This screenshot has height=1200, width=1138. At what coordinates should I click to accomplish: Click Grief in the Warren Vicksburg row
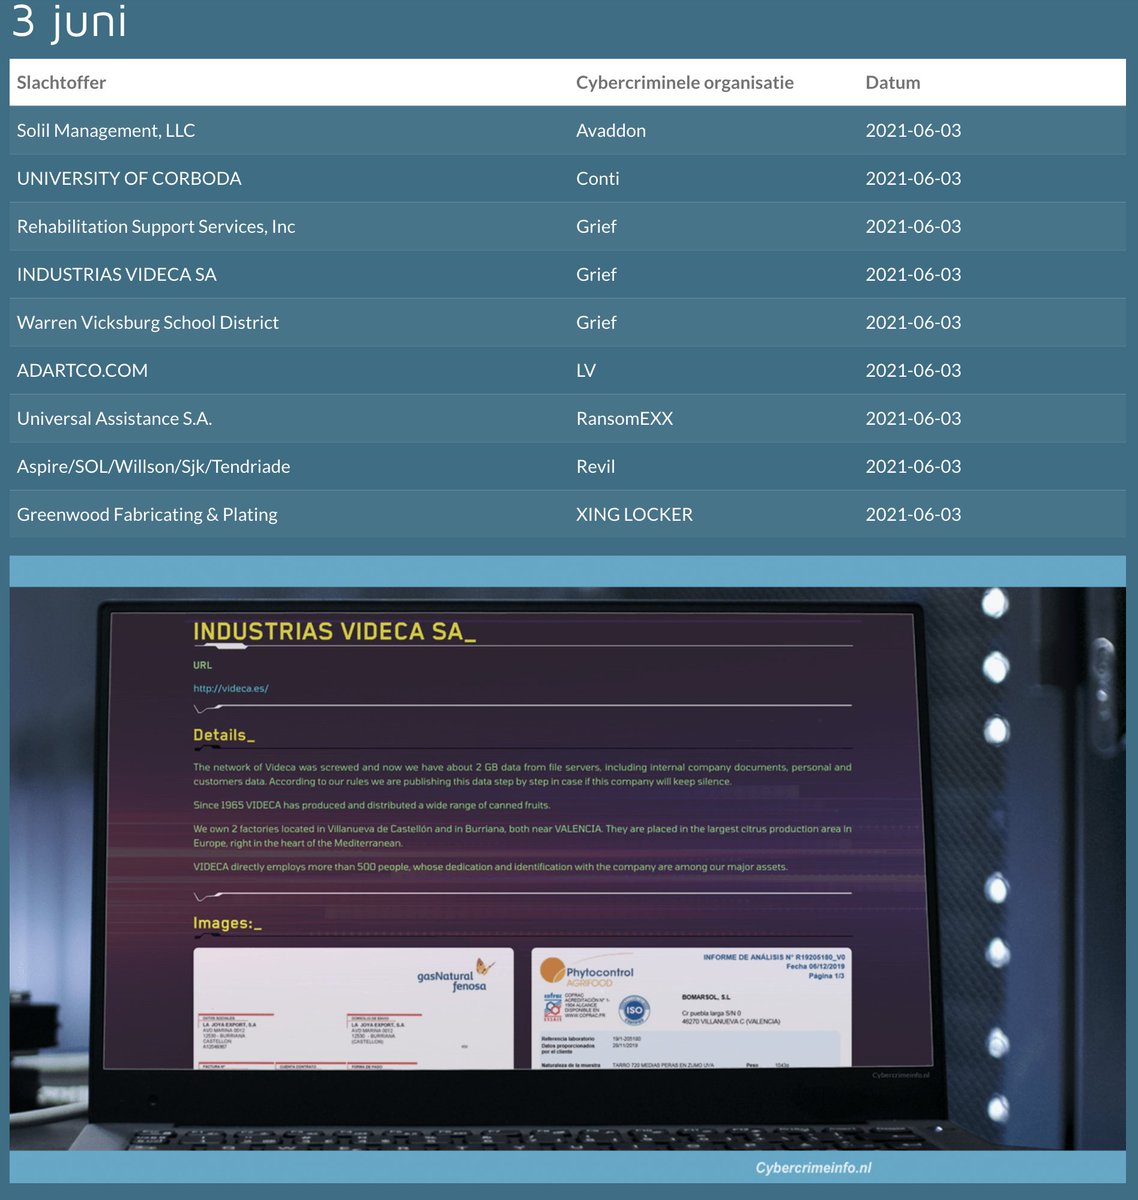(x=596, y=323)
